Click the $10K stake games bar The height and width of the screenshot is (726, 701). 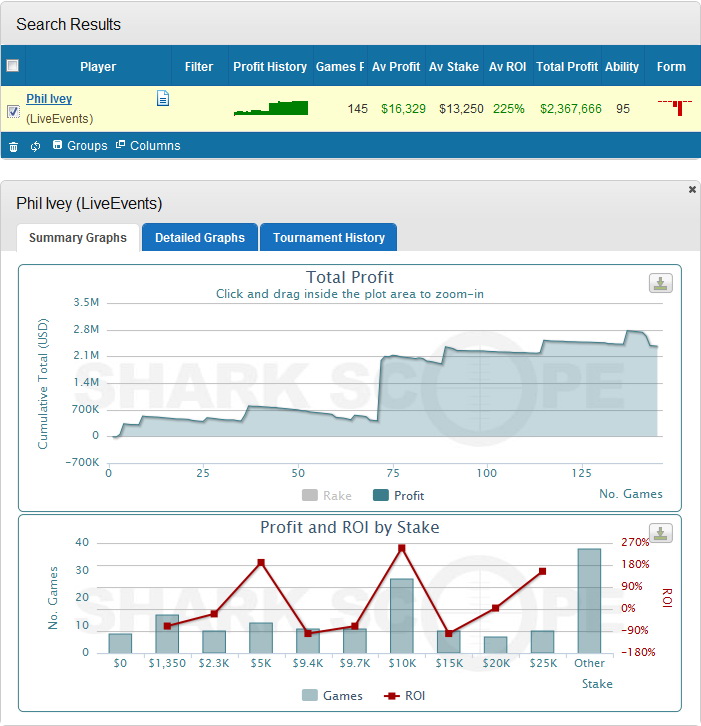[x=401, y=615]
